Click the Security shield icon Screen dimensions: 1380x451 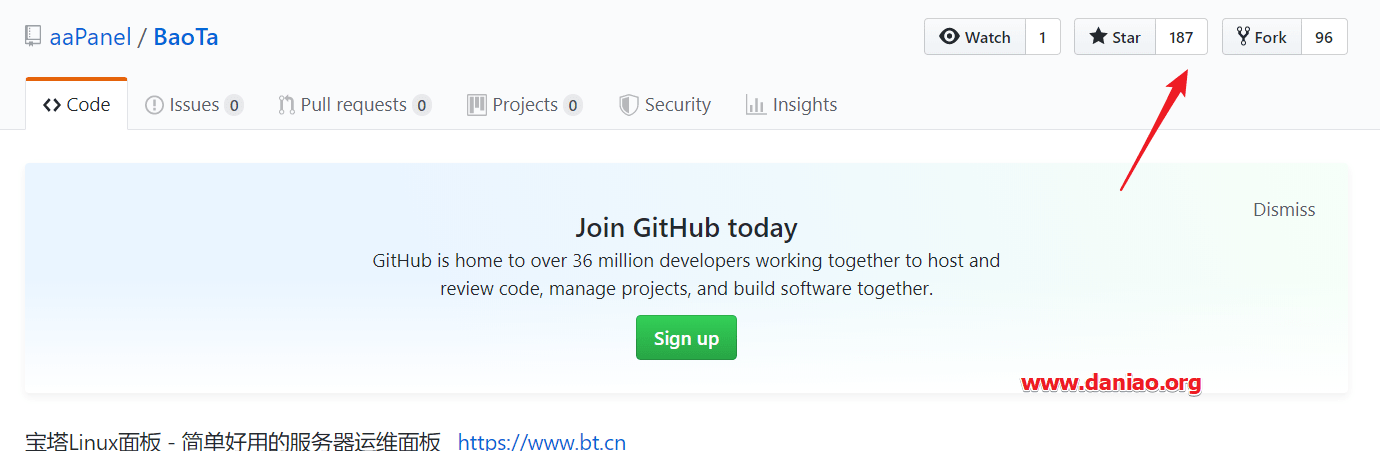tap(629, 105)
